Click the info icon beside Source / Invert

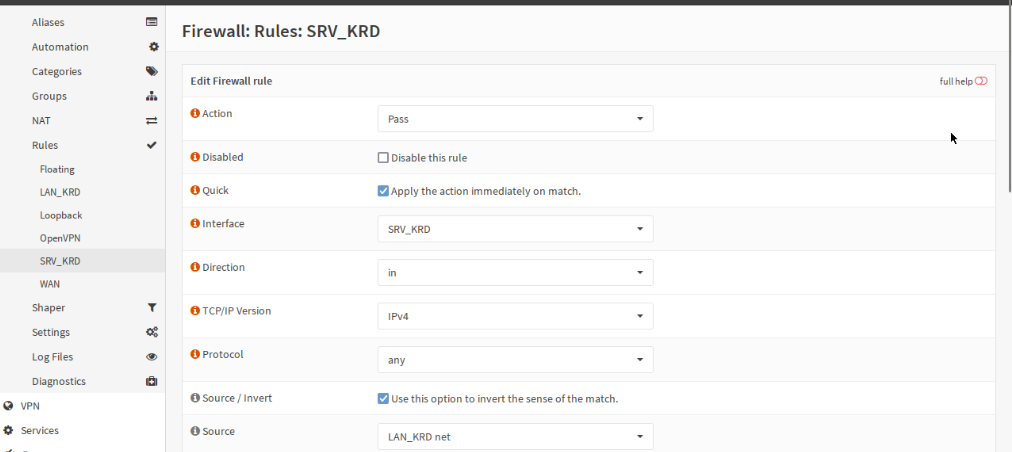pyautogui.click(x=195, y=398)
